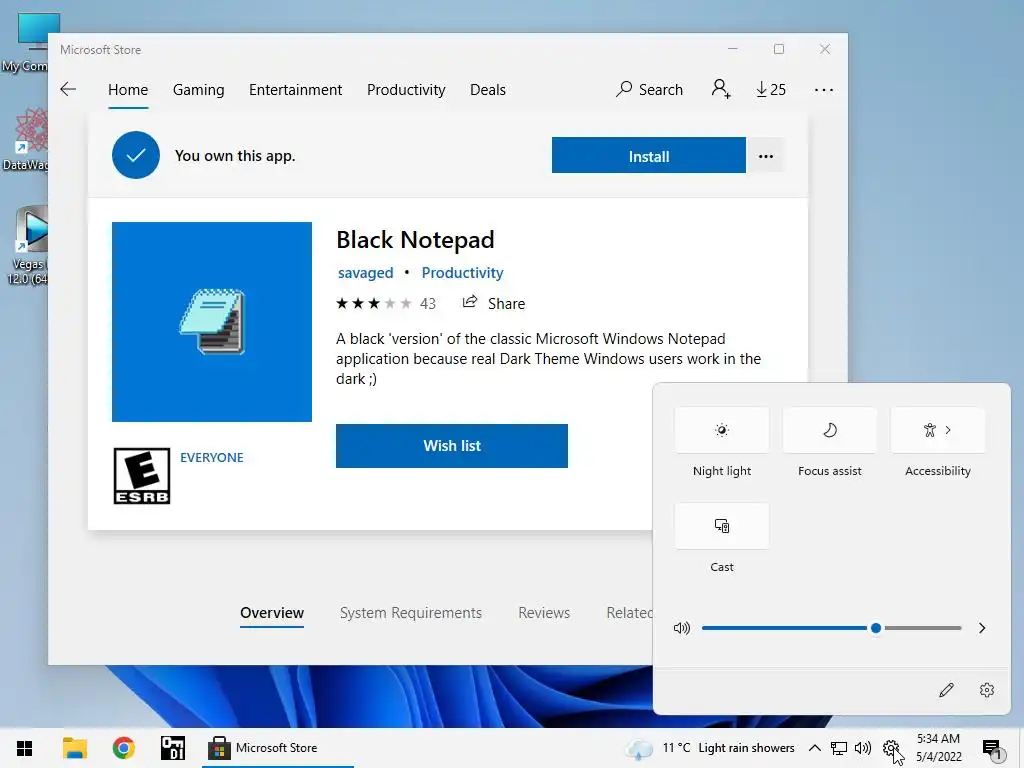Click the blue checkmark ownership icon

tap(136, 155)
